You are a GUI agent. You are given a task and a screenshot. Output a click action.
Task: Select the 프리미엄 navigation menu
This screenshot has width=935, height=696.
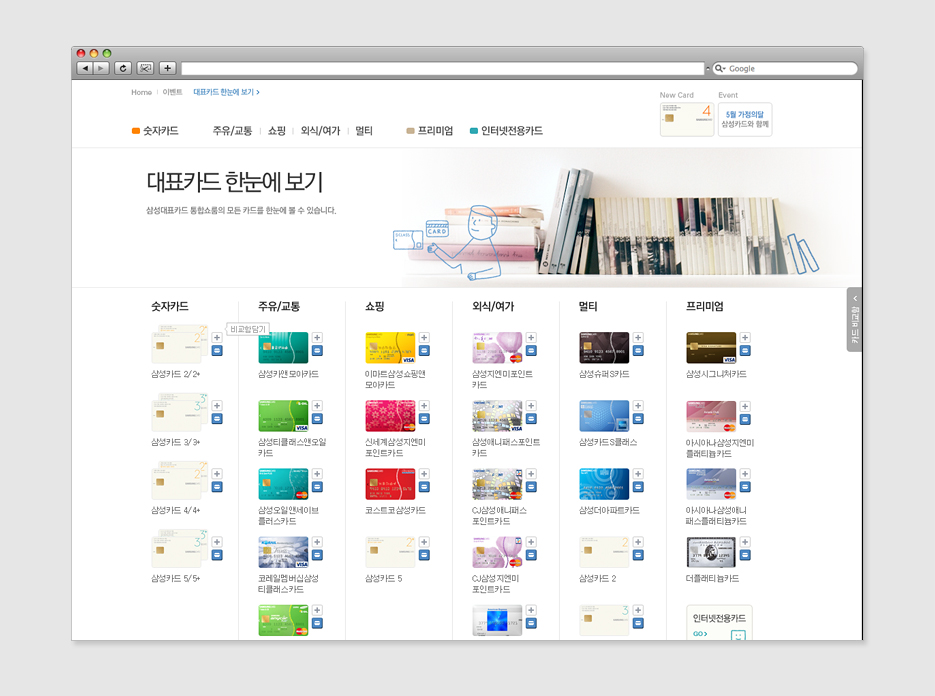(x=430, y=131)
